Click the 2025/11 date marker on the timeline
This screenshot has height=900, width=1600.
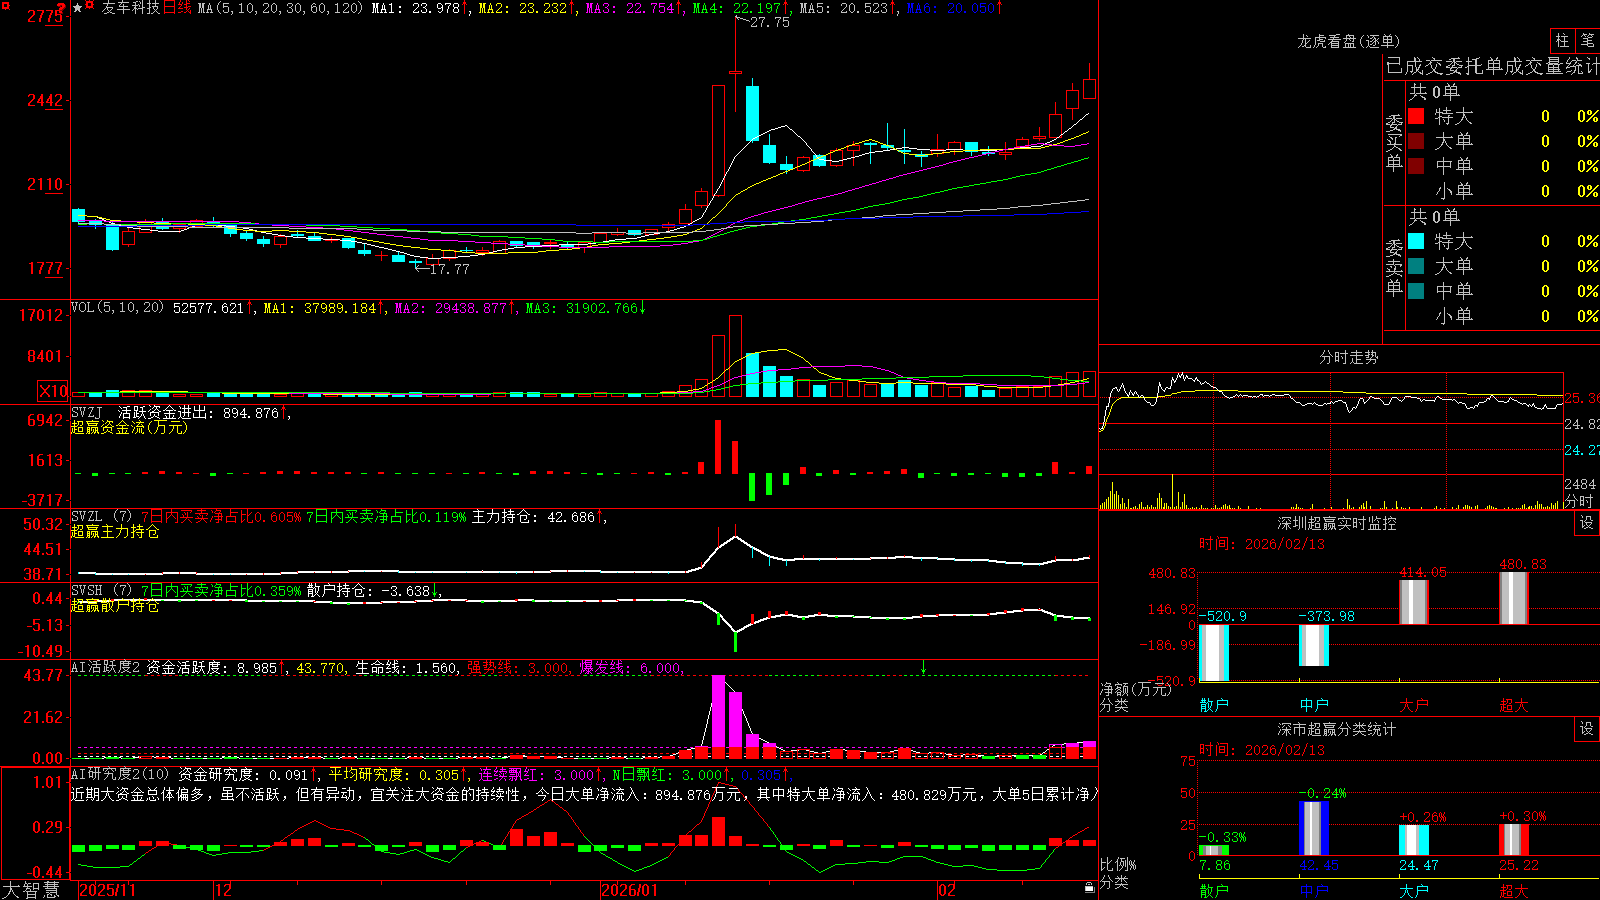click(107, 890)
